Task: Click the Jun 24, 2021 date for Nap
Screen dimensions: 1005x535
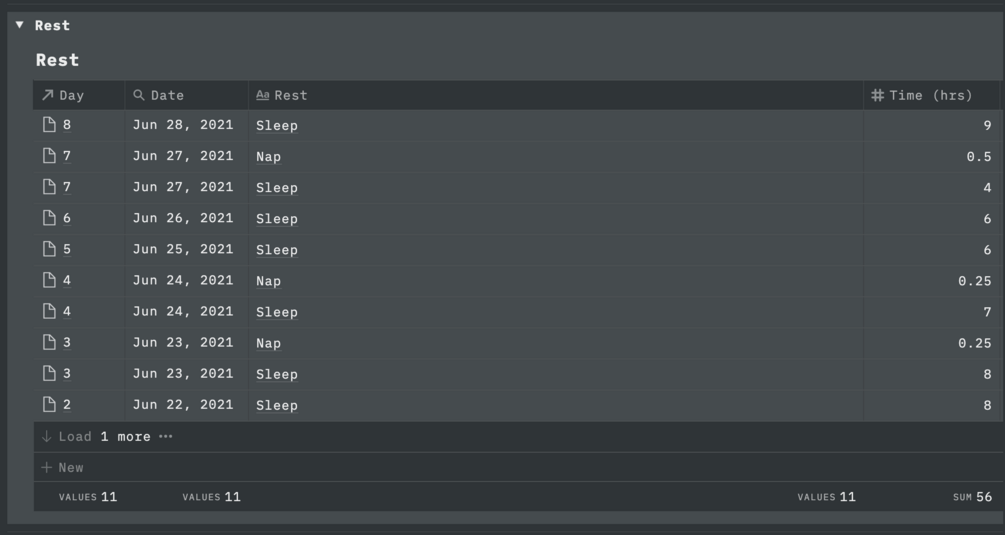Action: [183, 280]
